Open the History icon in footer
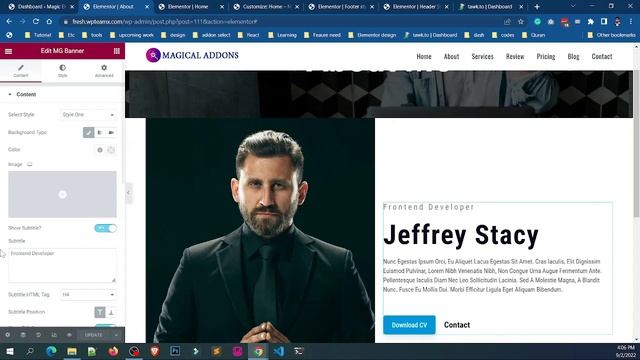The image size is (640, 360). [x=38, y=335]
